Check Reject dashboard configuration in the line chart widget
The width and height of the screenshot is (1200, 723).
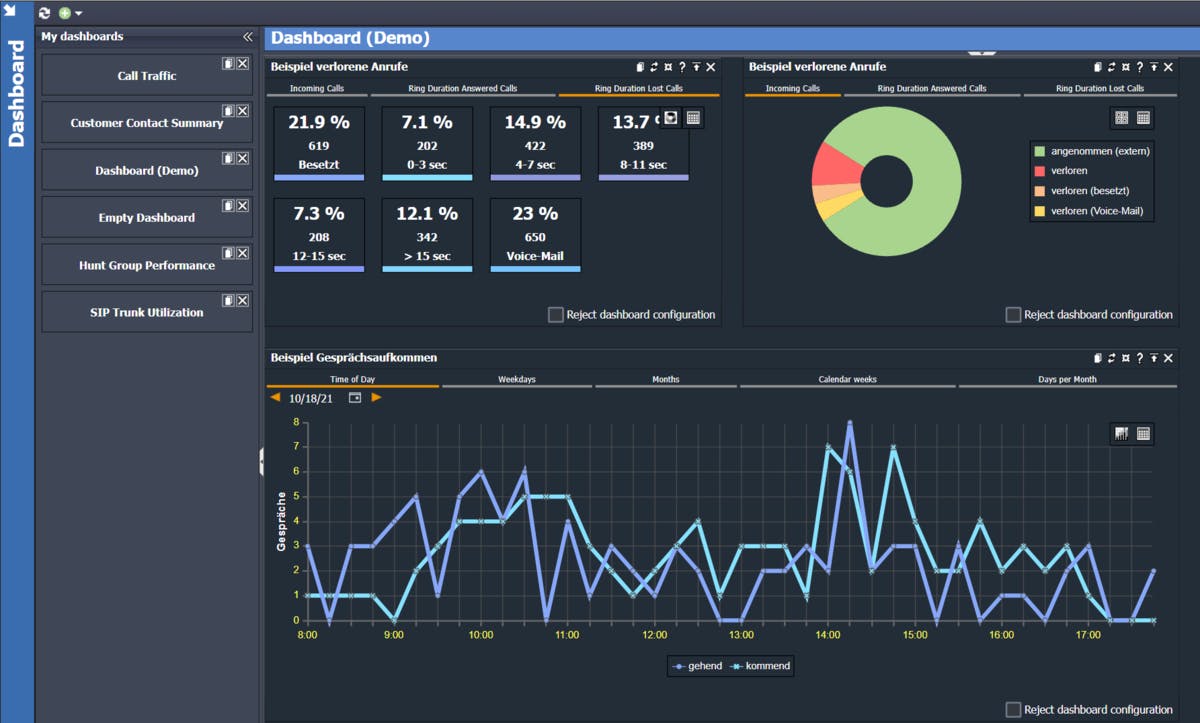pyautogui.click(x=1013, y=708)
